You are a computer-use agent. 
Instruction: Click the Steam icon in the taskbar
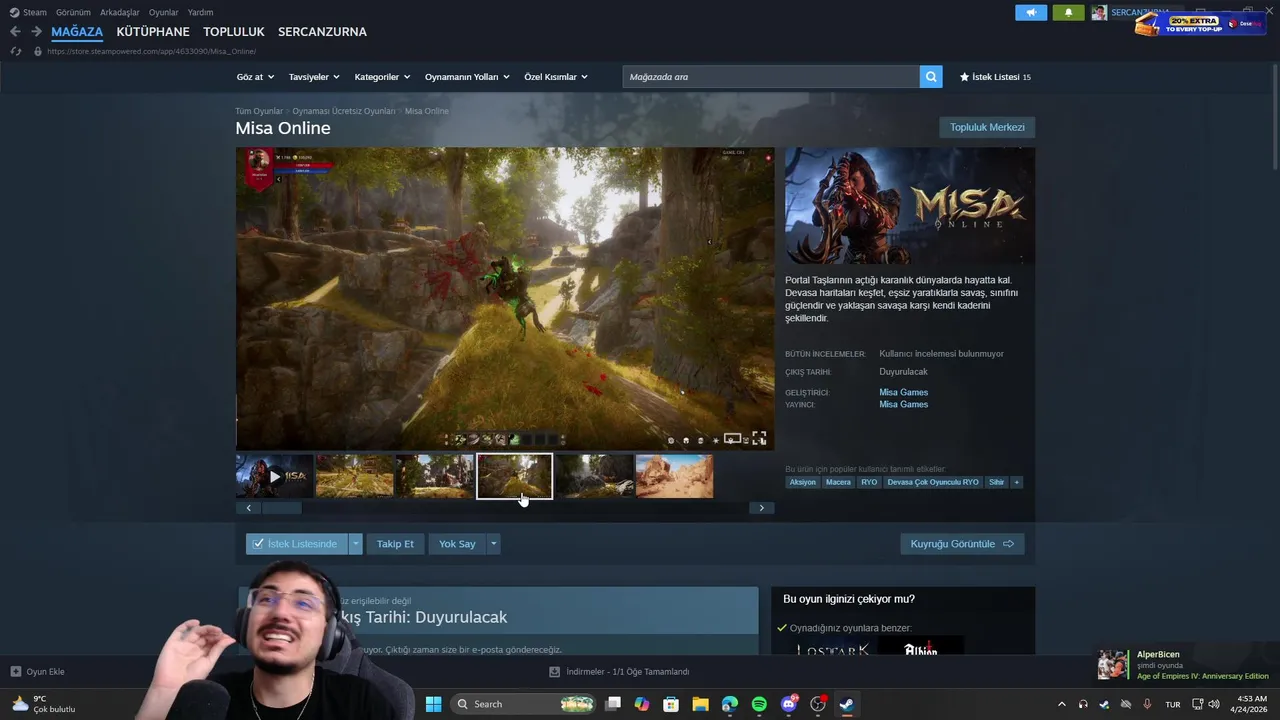[x=847, y=704]
